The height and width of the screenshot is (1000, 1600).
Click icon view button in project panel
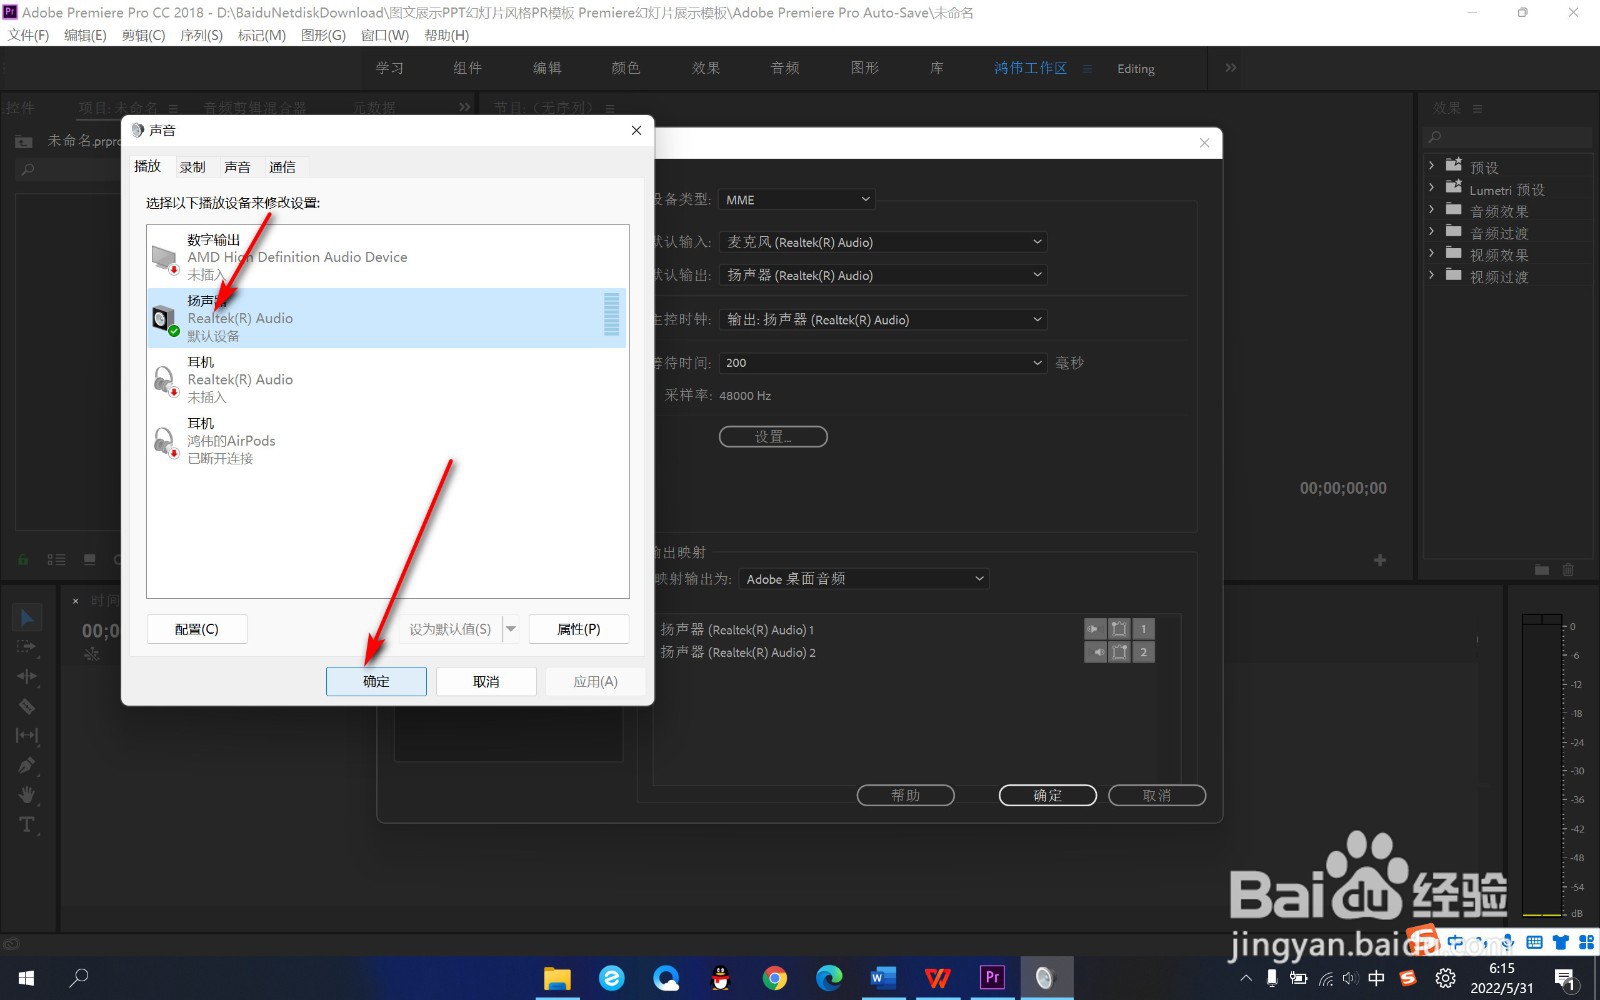90,560
